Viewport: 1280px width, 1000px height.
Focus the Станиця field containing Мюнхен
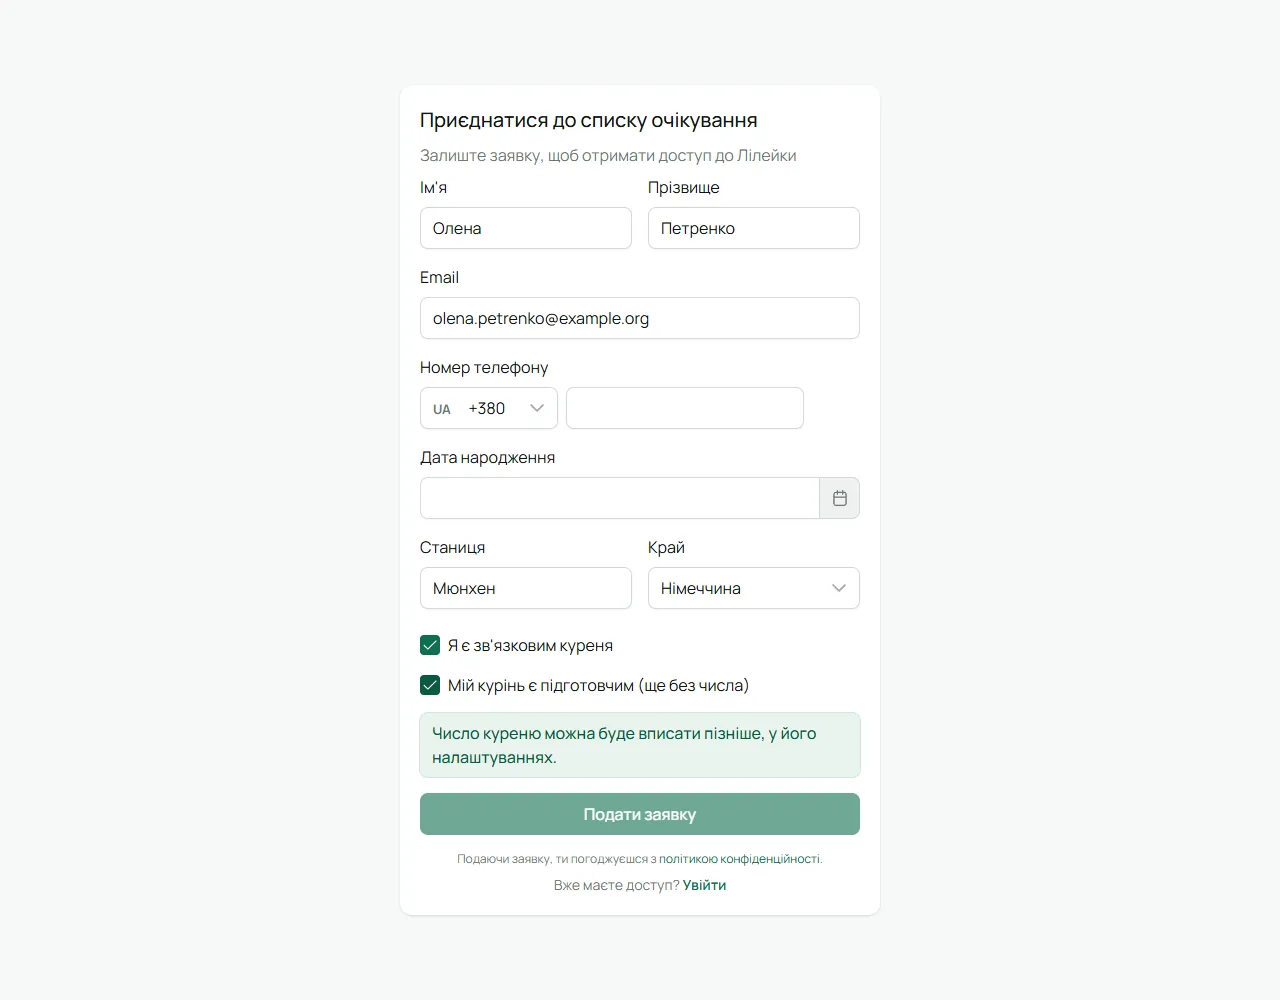[x=526, y=588]
